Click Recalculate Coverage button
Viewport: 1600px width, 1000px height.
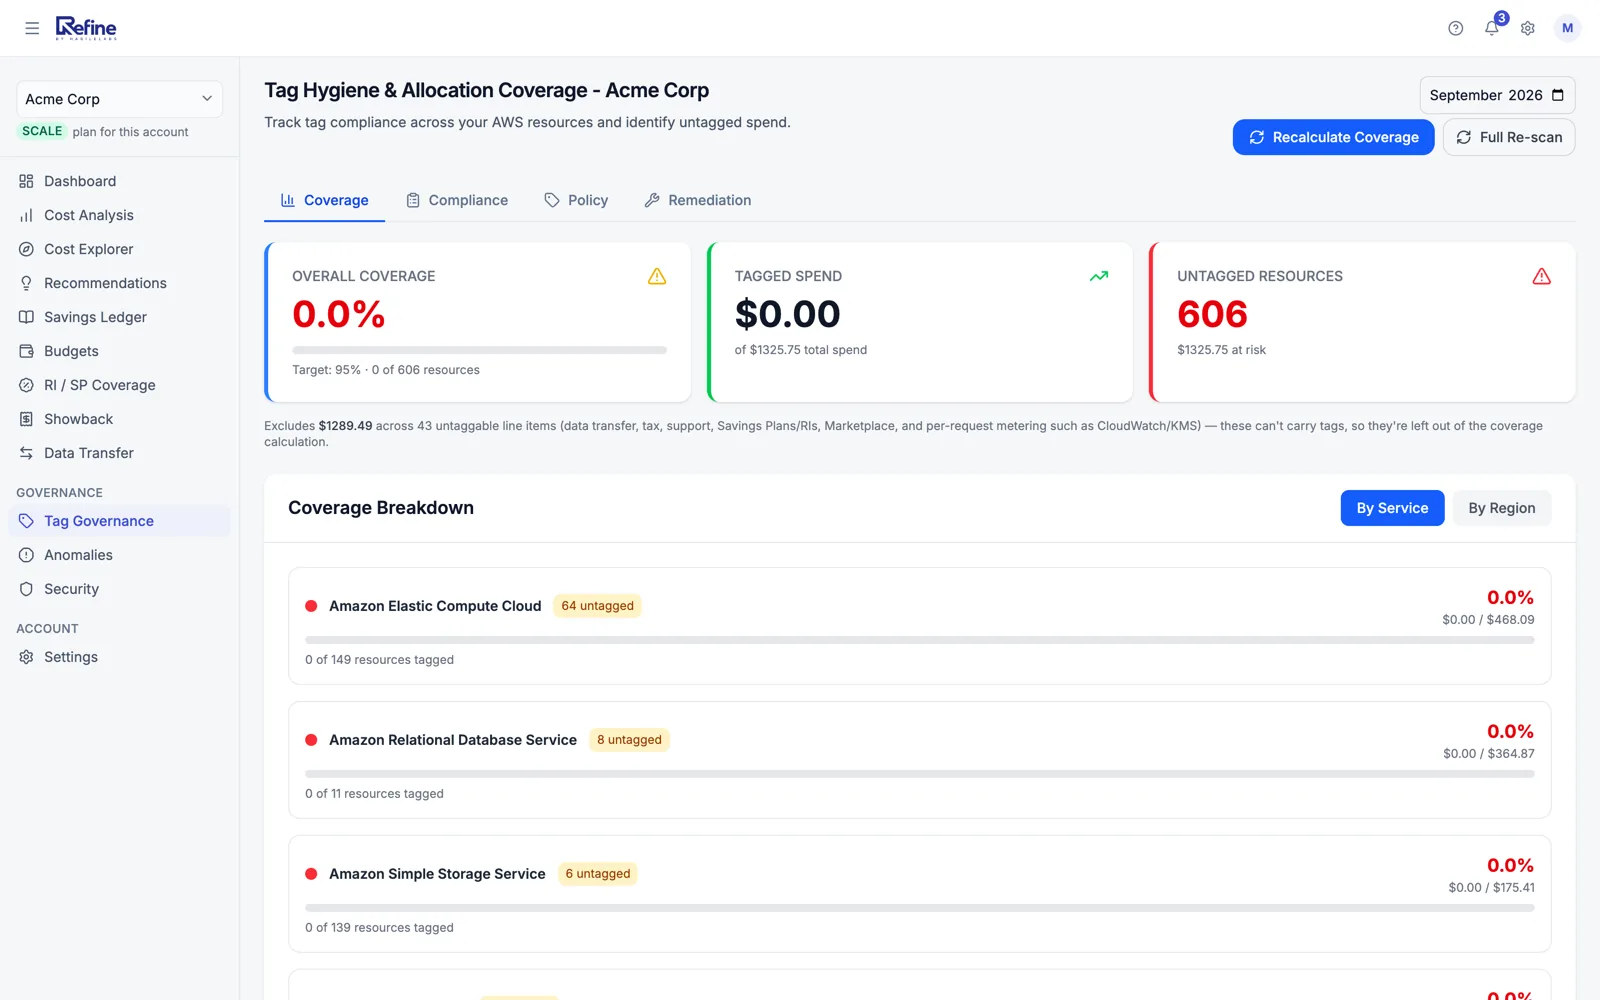point(1333,137)
